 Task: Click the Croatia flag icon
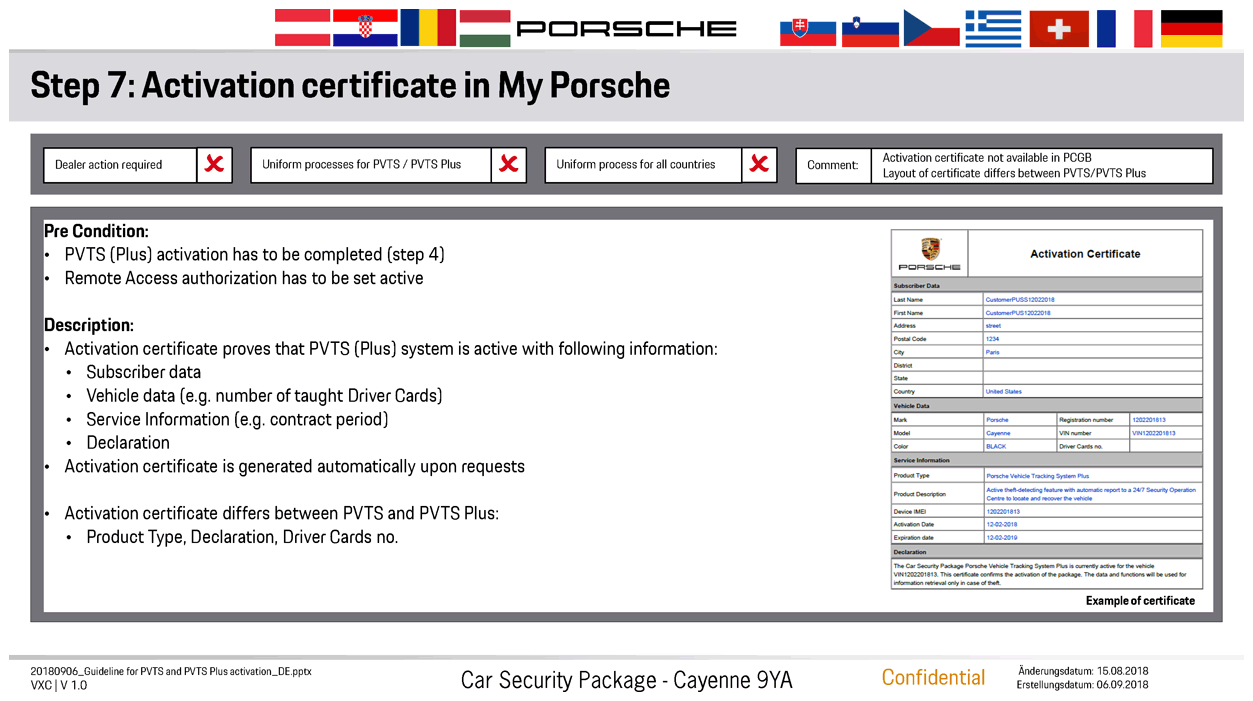365,27
